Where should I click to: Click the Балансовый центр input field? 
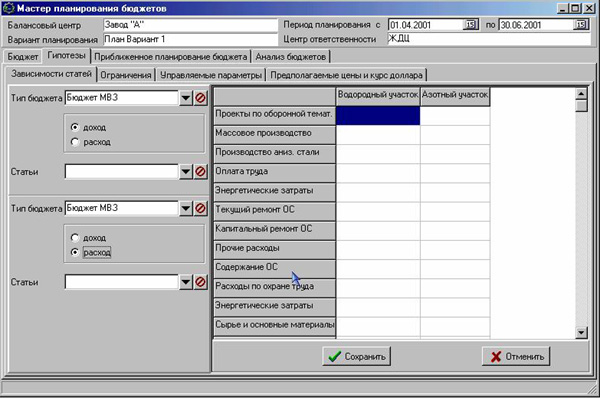pyautogui.click(x=190, y=25)
